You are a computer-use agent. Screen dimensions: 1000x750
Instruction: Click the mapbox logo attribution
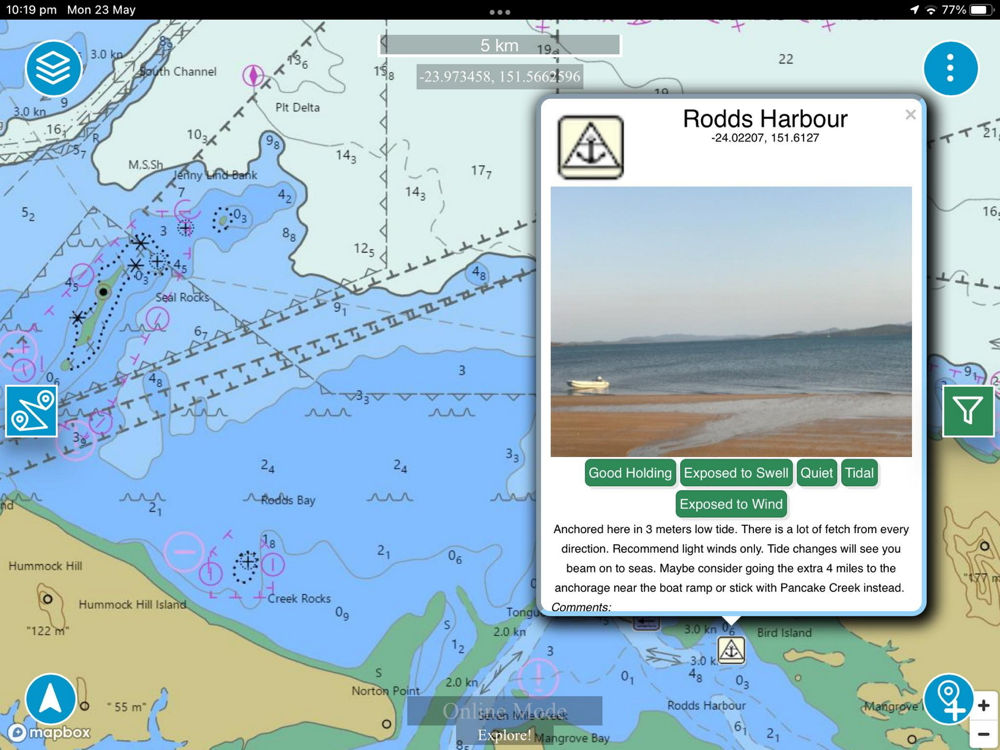(x=49, y=733)
